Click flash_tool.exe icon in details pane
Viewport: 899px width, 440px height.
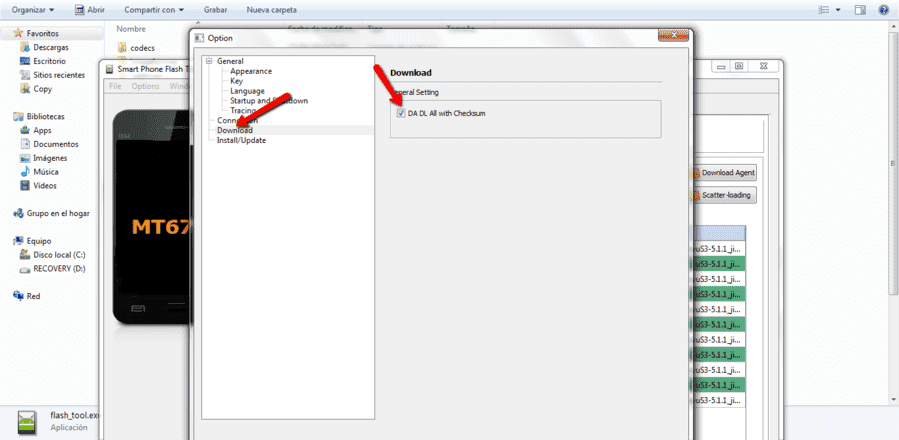28,422
